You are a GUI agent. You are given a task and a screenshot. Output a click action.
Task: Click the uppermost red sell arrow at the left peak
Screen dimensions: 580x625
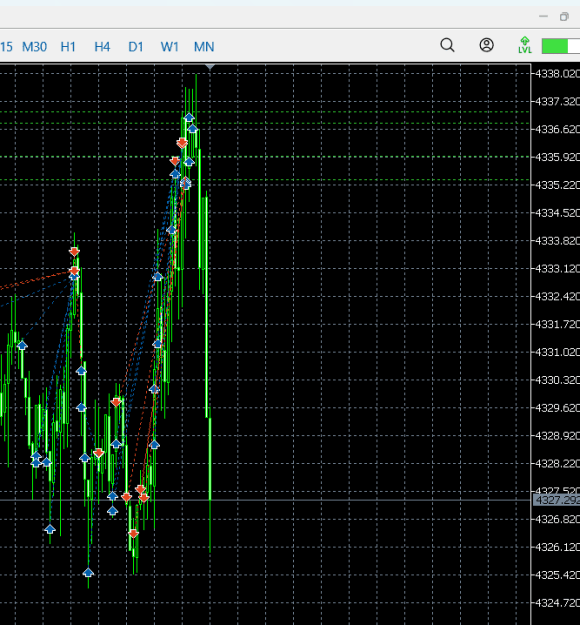click(74, 252)
